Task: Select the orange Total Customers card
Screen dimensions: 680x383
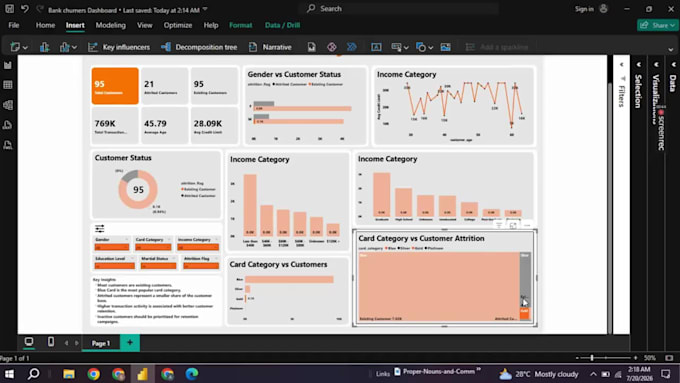Action: pos(115,86)
